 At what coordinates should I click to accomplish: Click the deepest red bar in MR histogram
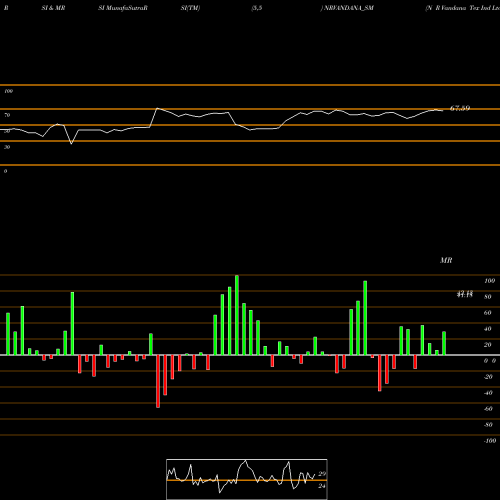(158, 381)
